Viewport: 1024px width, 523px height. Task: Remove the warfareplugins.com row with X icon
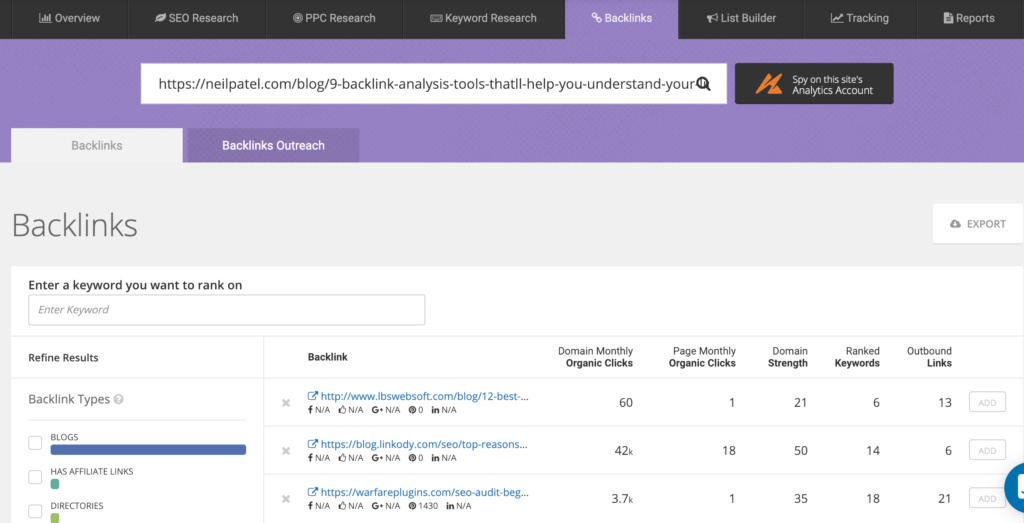pyautogui.click(x=285, y=499)
